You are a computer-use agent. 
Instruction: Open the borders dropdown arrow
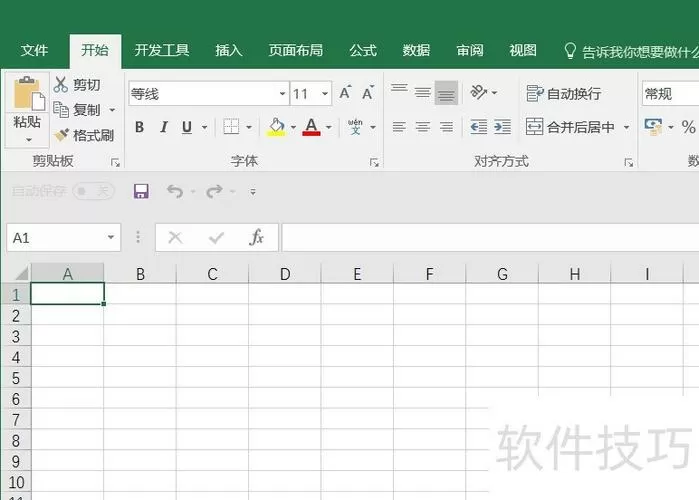coord(249,127)
